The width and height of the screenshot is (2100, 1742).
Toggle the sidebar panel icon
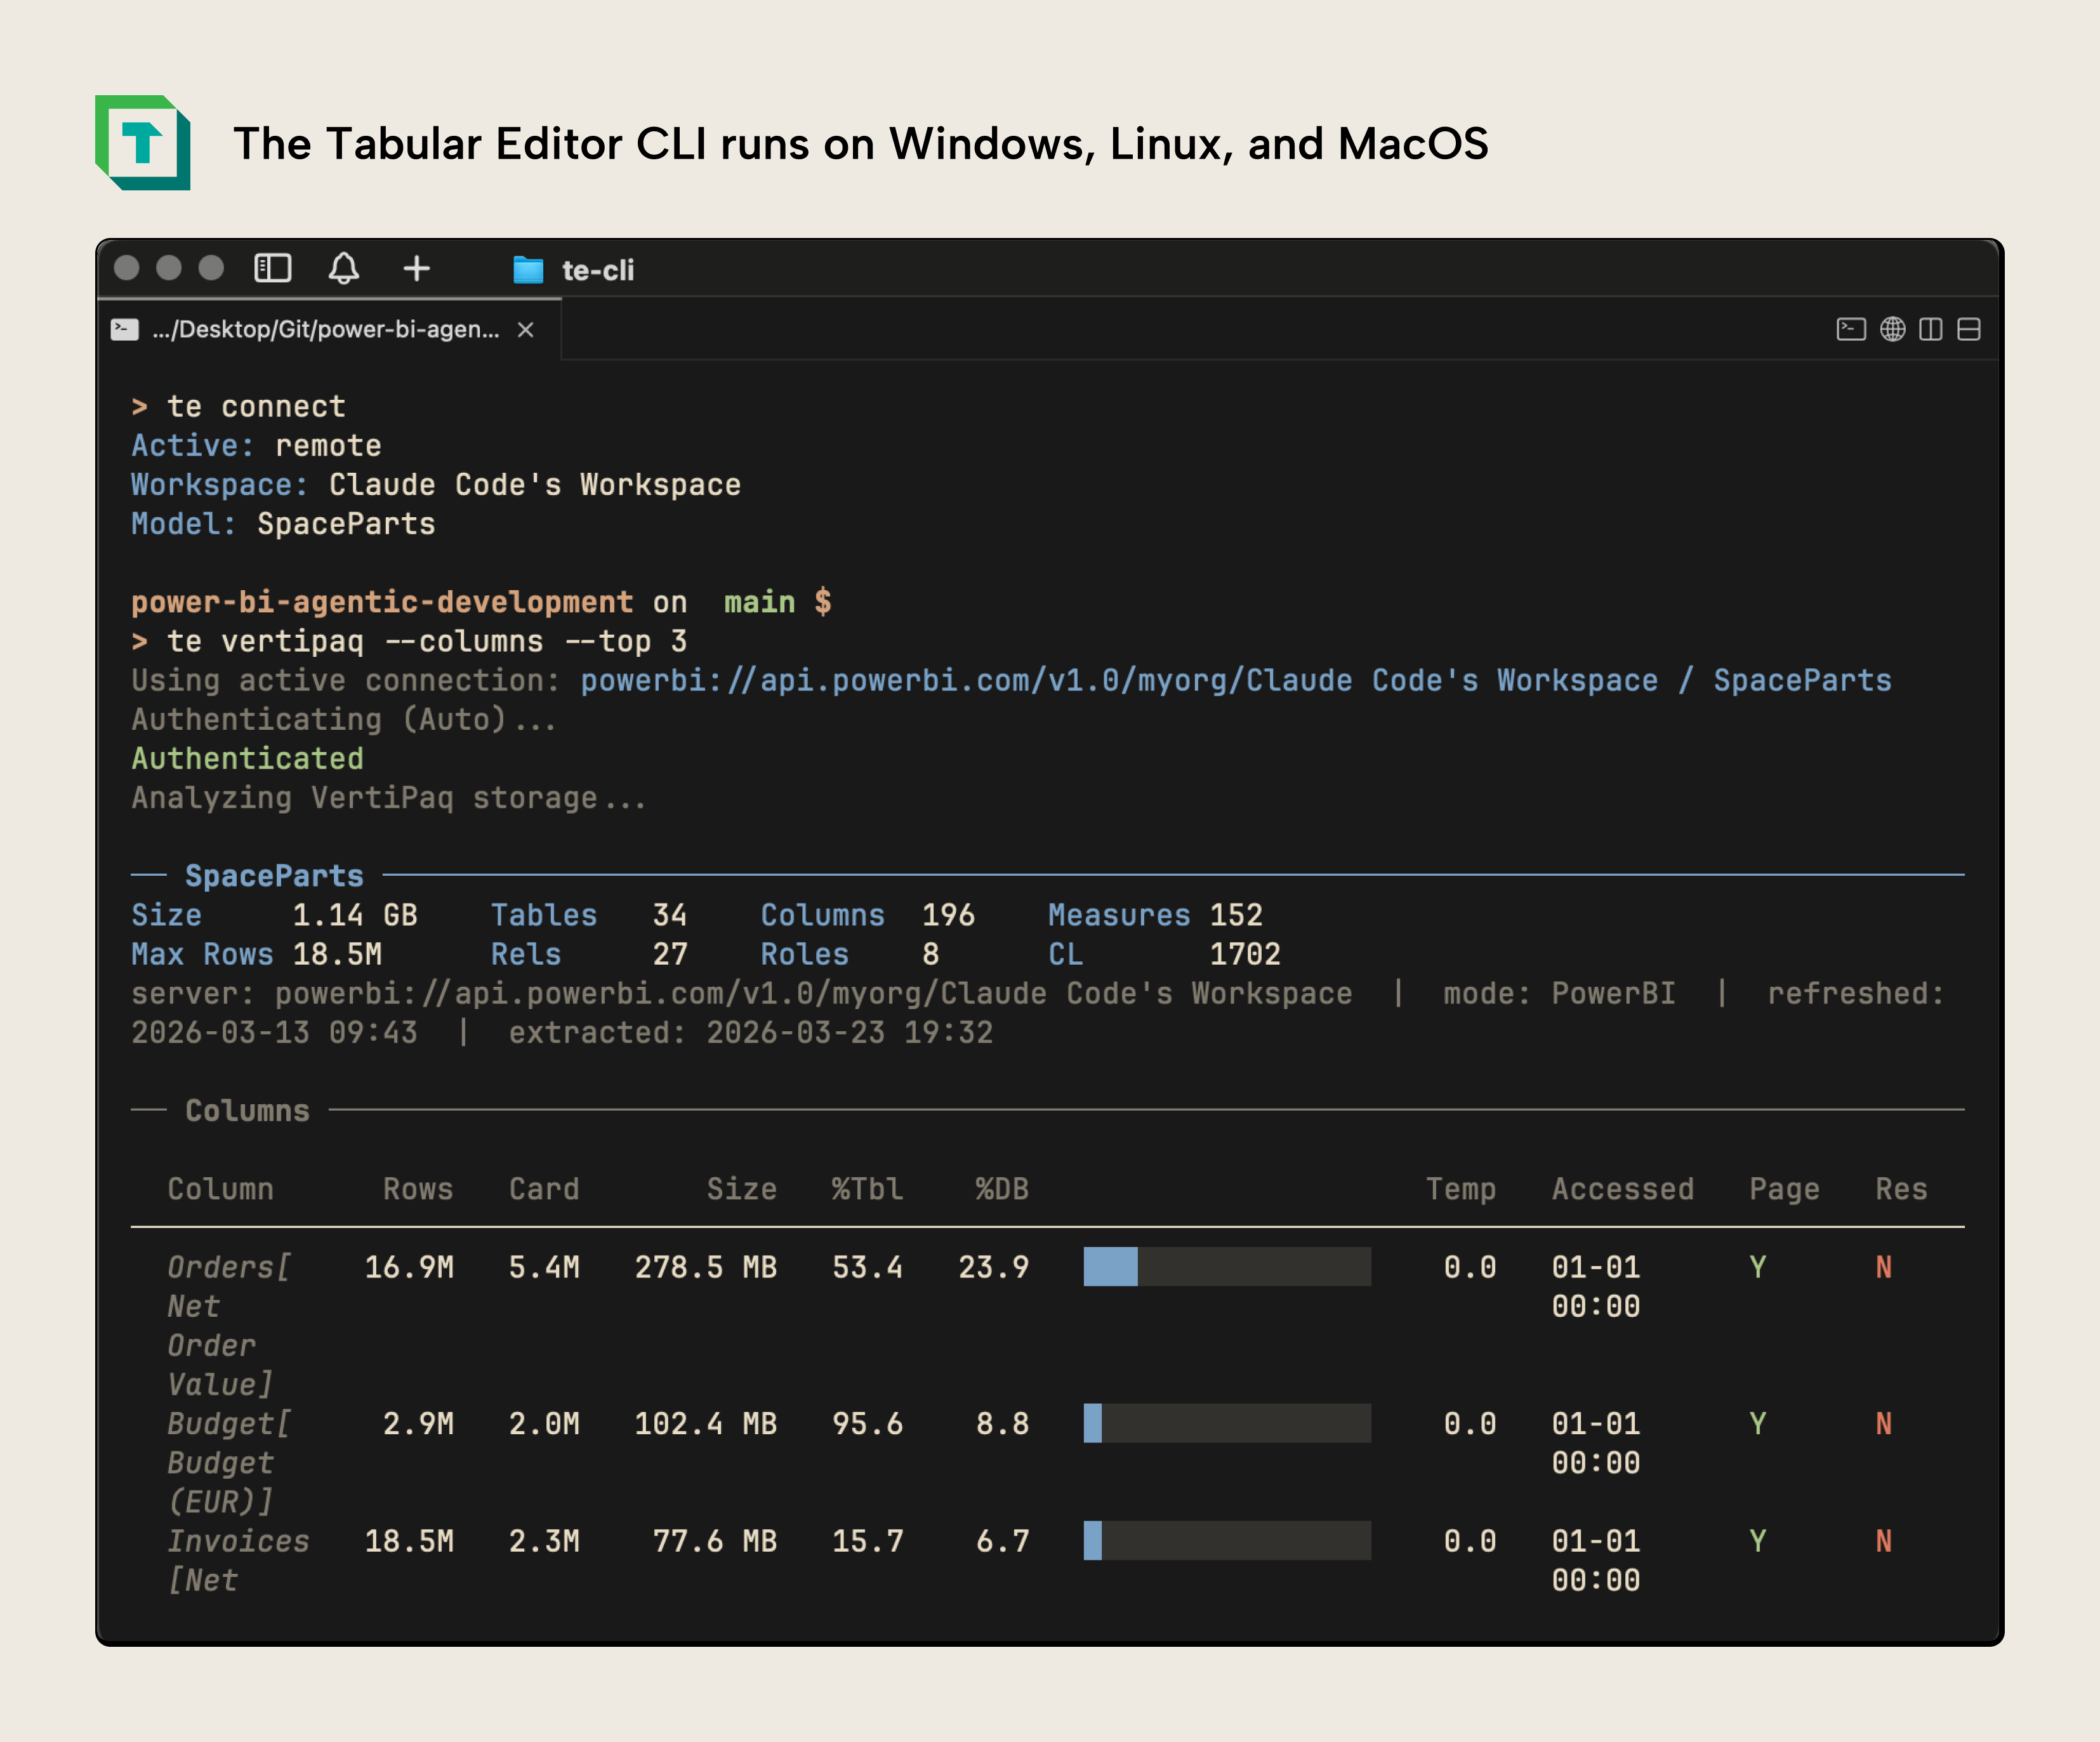[x=272, y=268]
